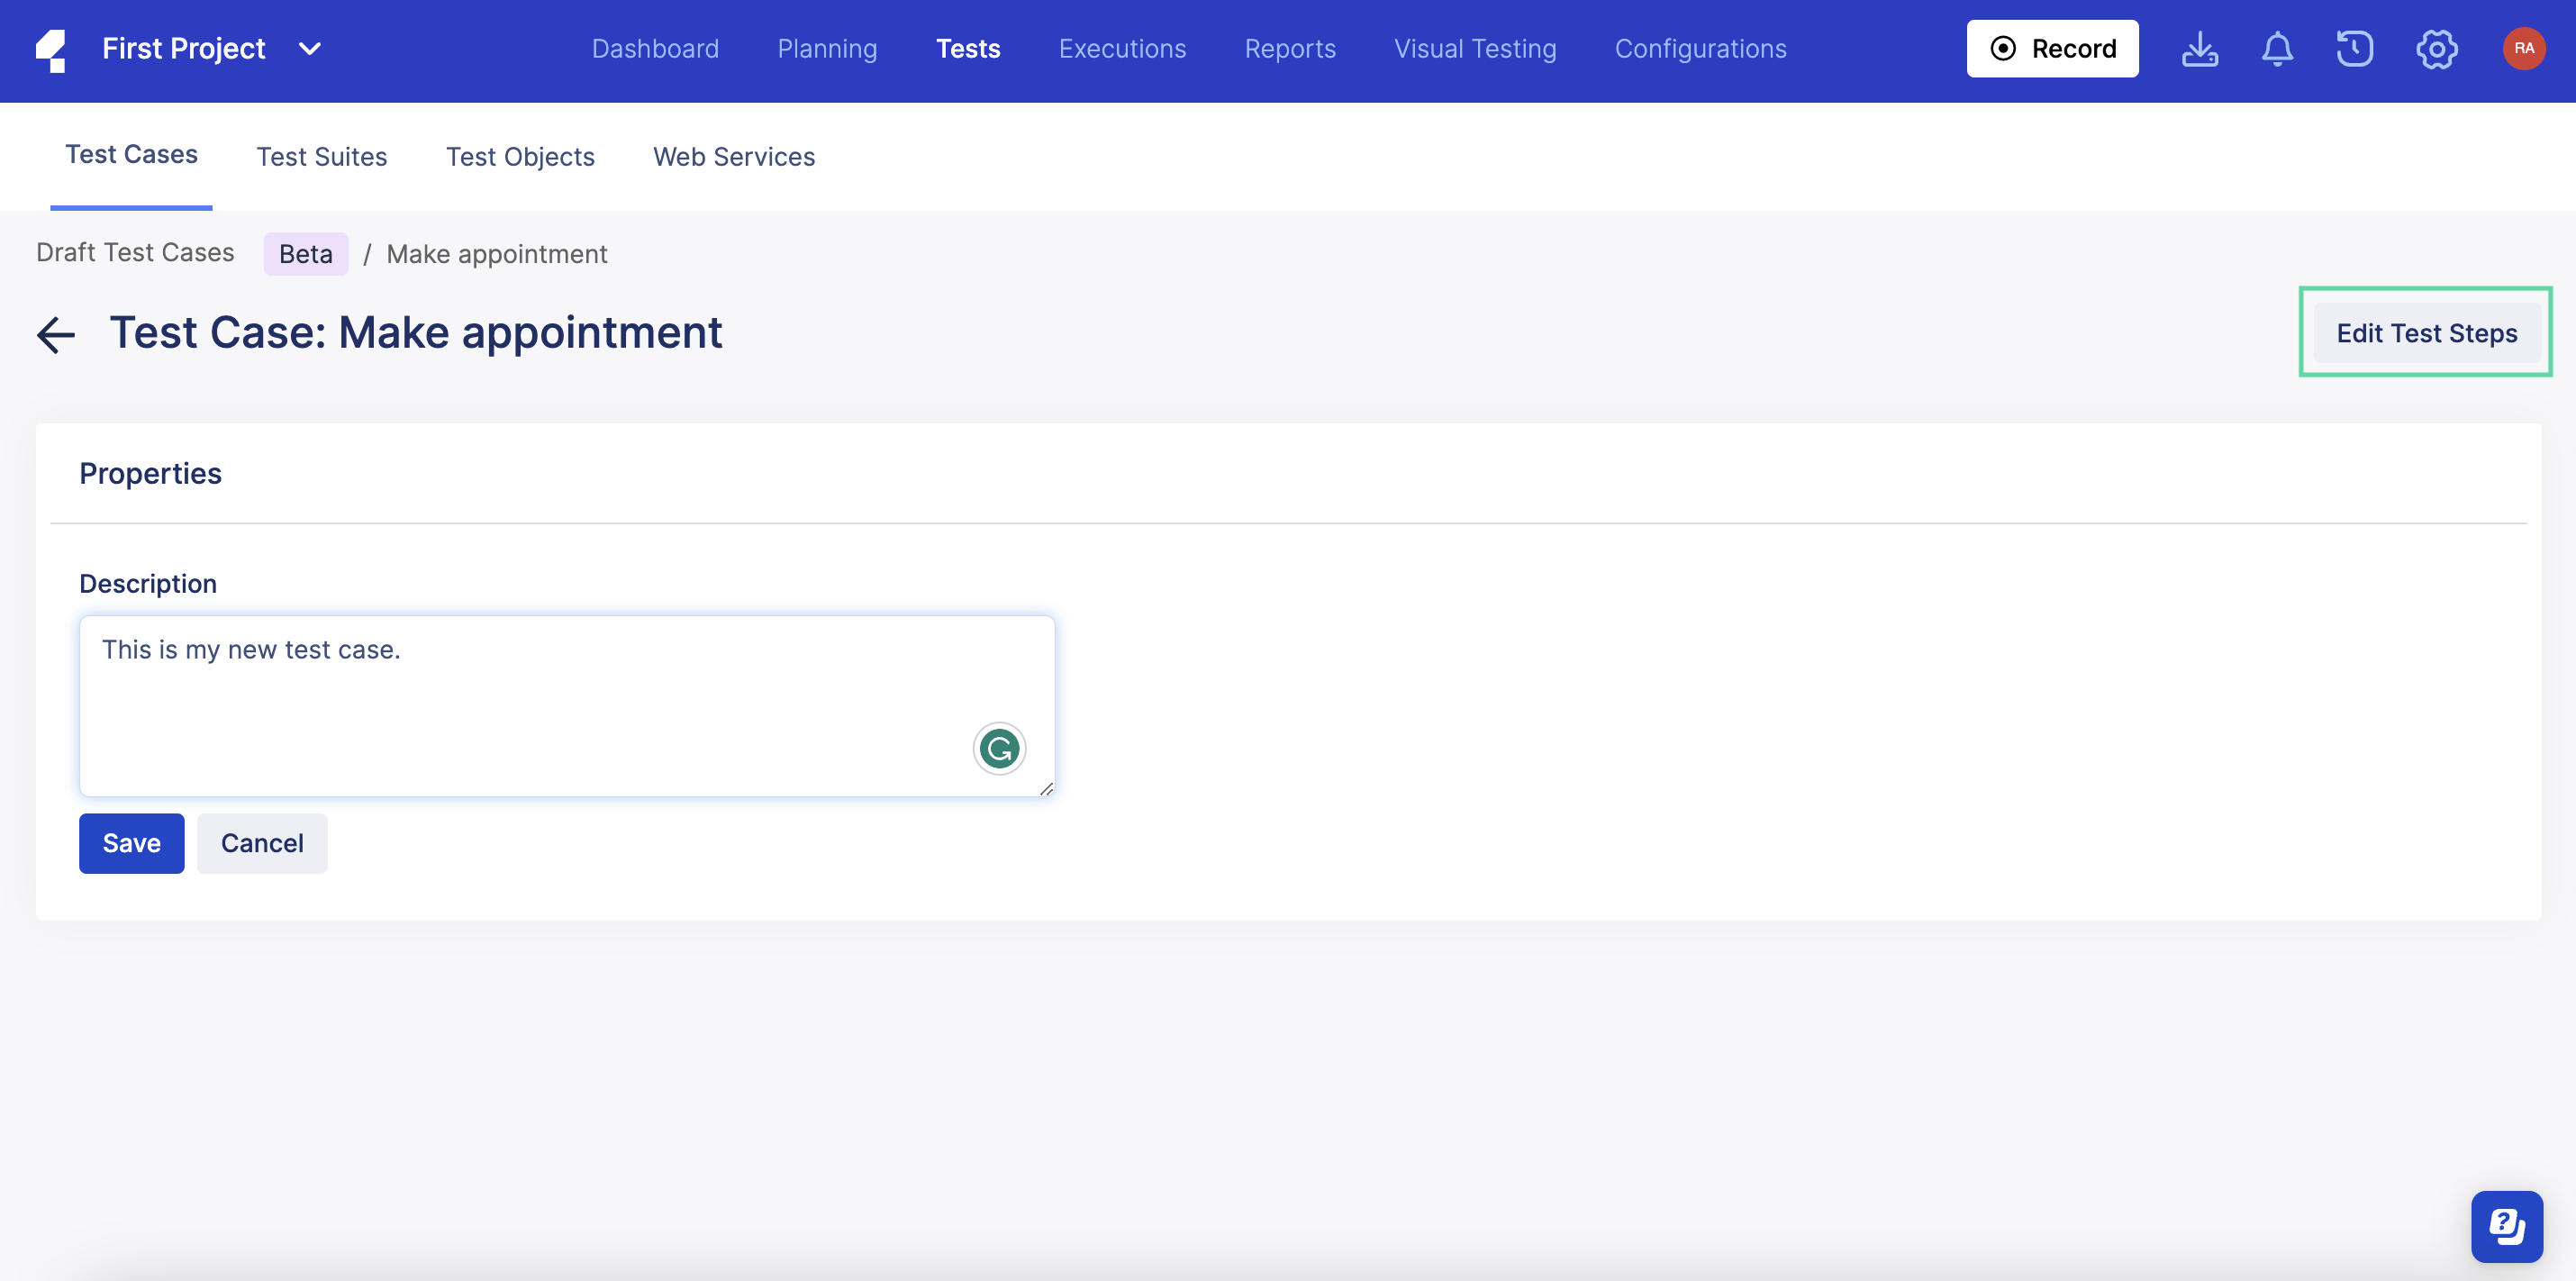The width and height of the screenshot is (2576, 1281).
Task: Click the Save button
Action: coord(132,842)
